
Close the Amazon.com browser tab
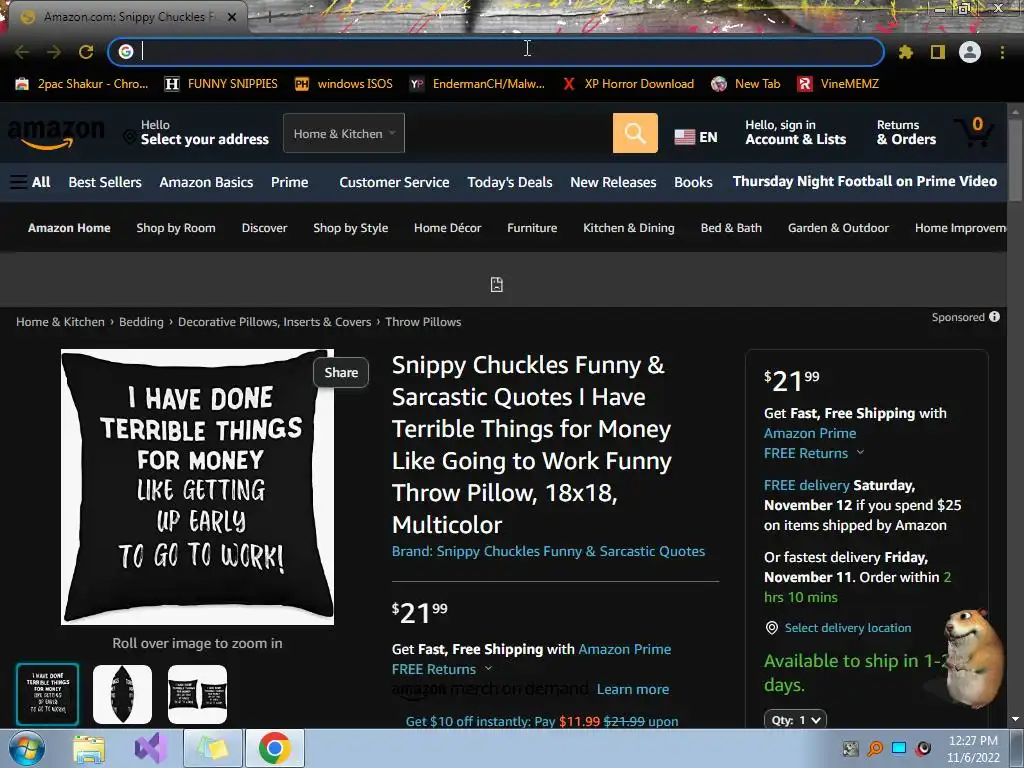[x=232, y=17]
